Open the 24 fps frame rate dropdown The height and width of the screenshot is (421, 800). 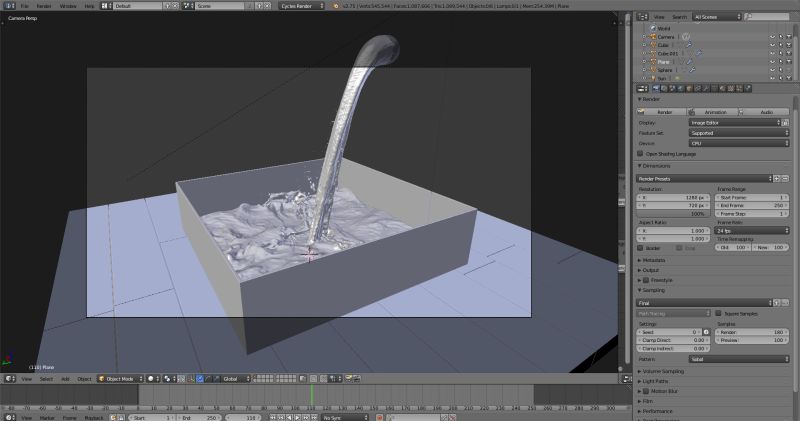tap(752, 231)
